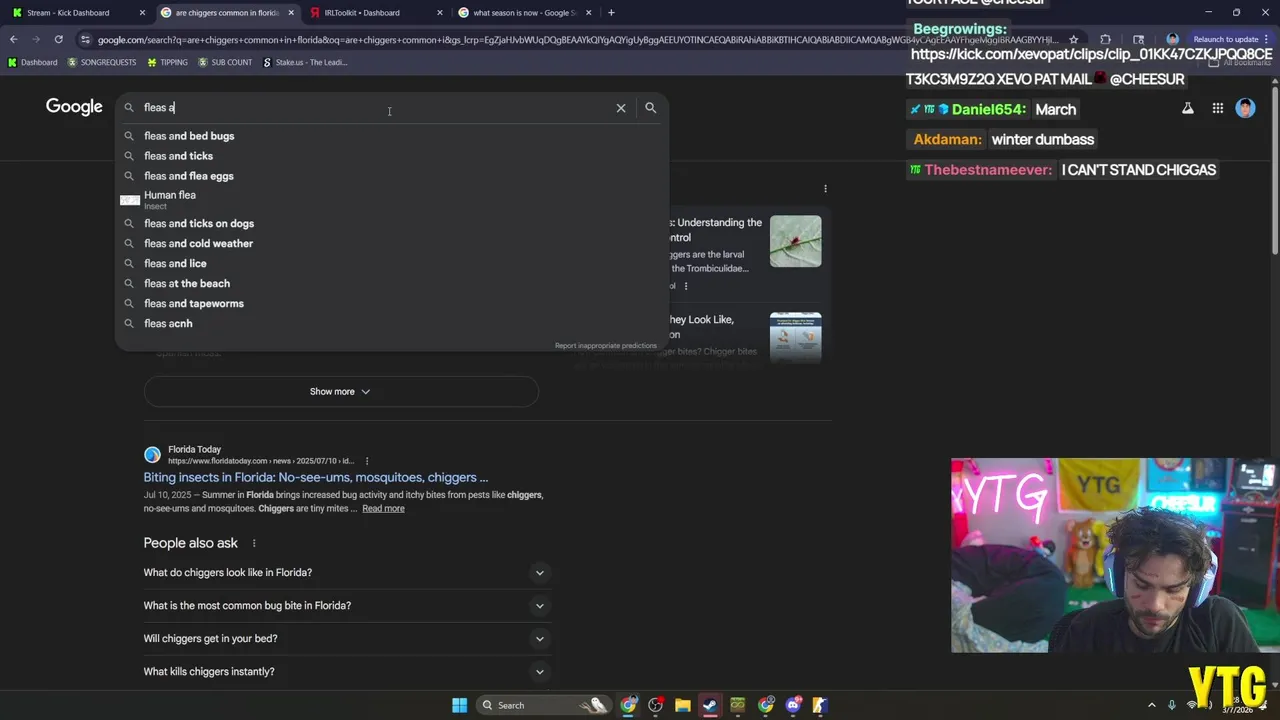Clear the search box with the X icon
This screenshot has height=720, width=1280.
pos(621,108)
